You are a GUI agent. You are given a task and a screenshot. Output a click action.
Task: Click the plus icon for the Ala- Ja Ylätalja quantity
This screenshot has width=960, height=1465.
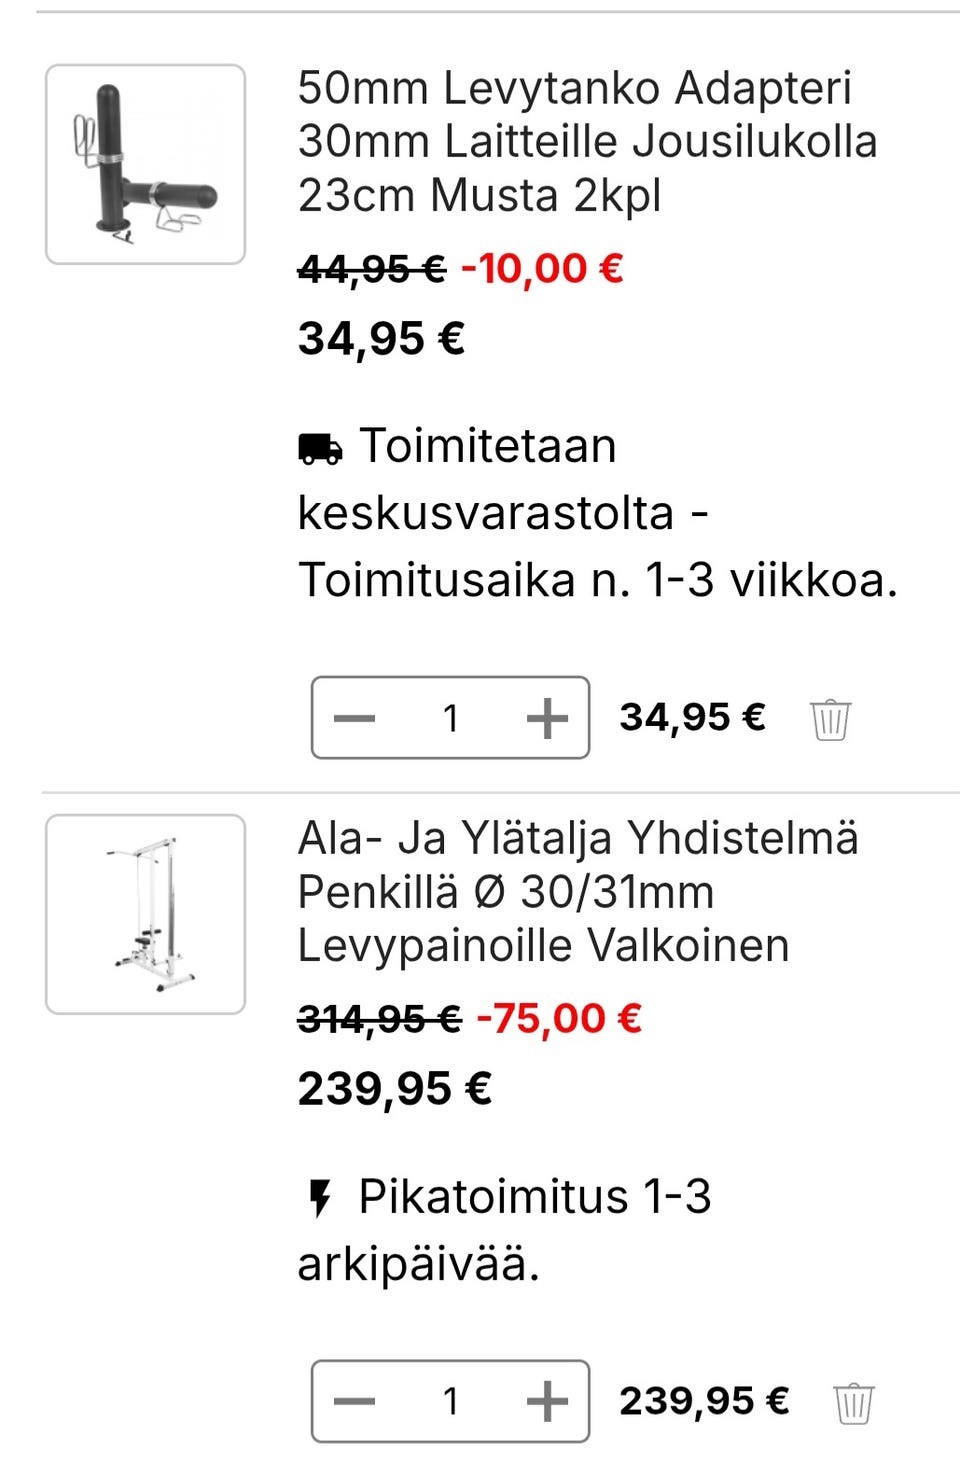pyautogui.click(x=546, y=1401)
